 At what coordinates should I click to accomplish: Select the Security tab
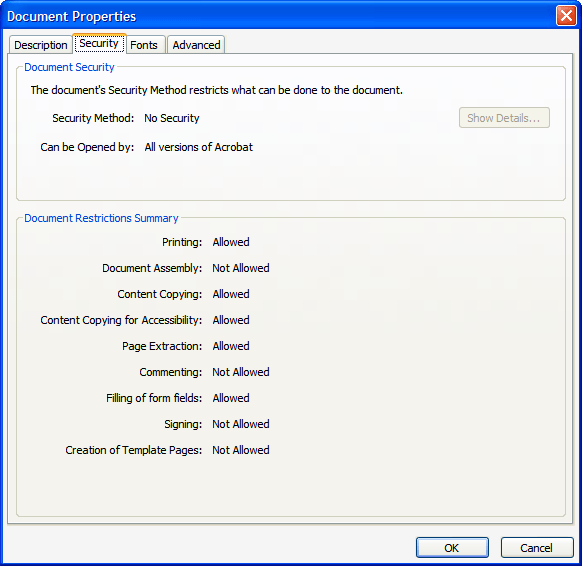click(99, 43)
